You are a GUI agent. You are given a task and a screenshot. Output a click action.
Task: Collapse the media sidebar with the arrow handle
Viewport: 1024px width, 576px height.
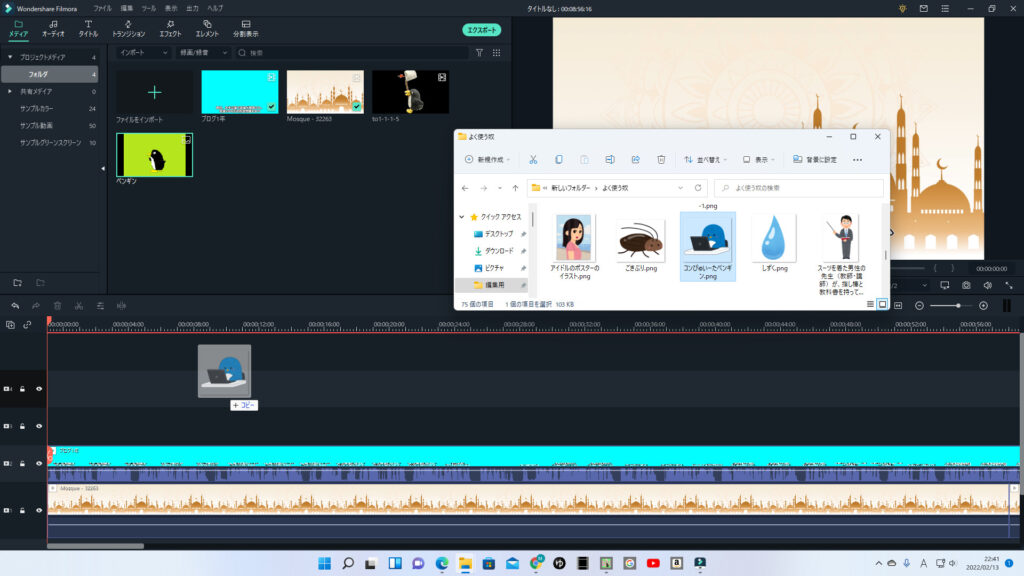(x=103, y=169)
